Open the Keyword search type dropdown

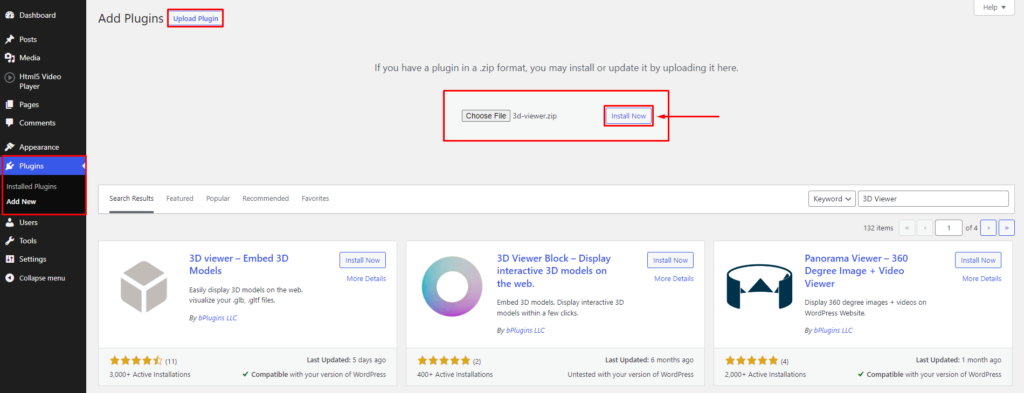[x=831, y=198]
